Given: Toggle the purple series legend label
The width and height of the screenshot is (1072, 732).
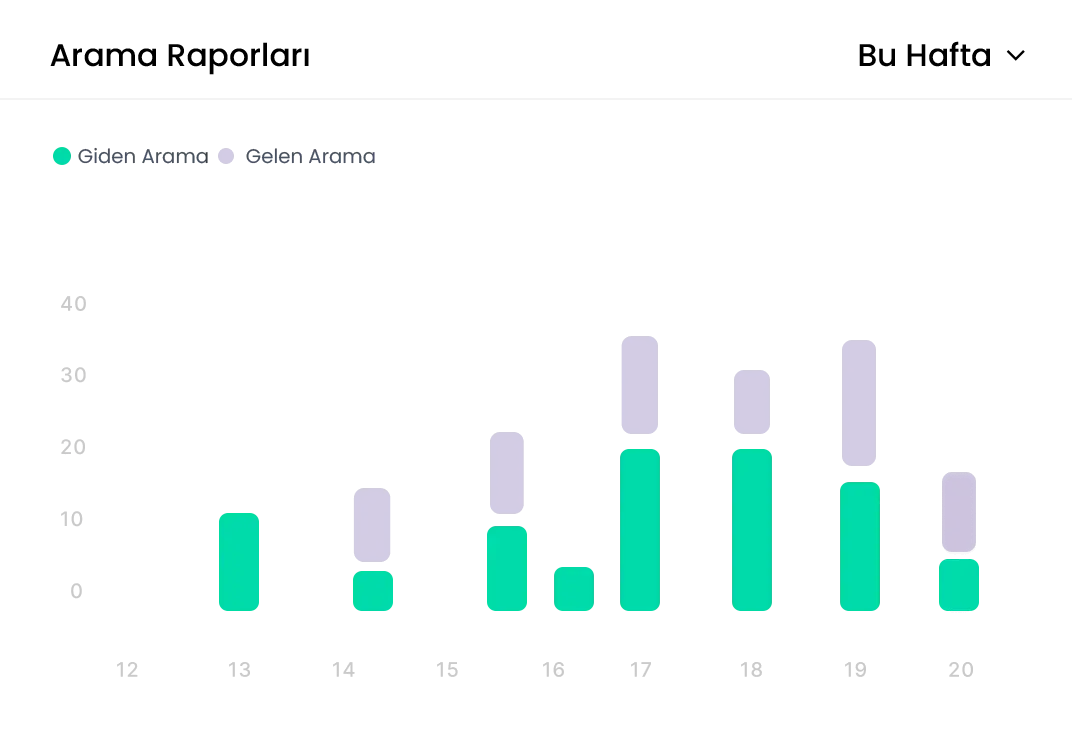Looking at the screenshot, I should point(308,156).
